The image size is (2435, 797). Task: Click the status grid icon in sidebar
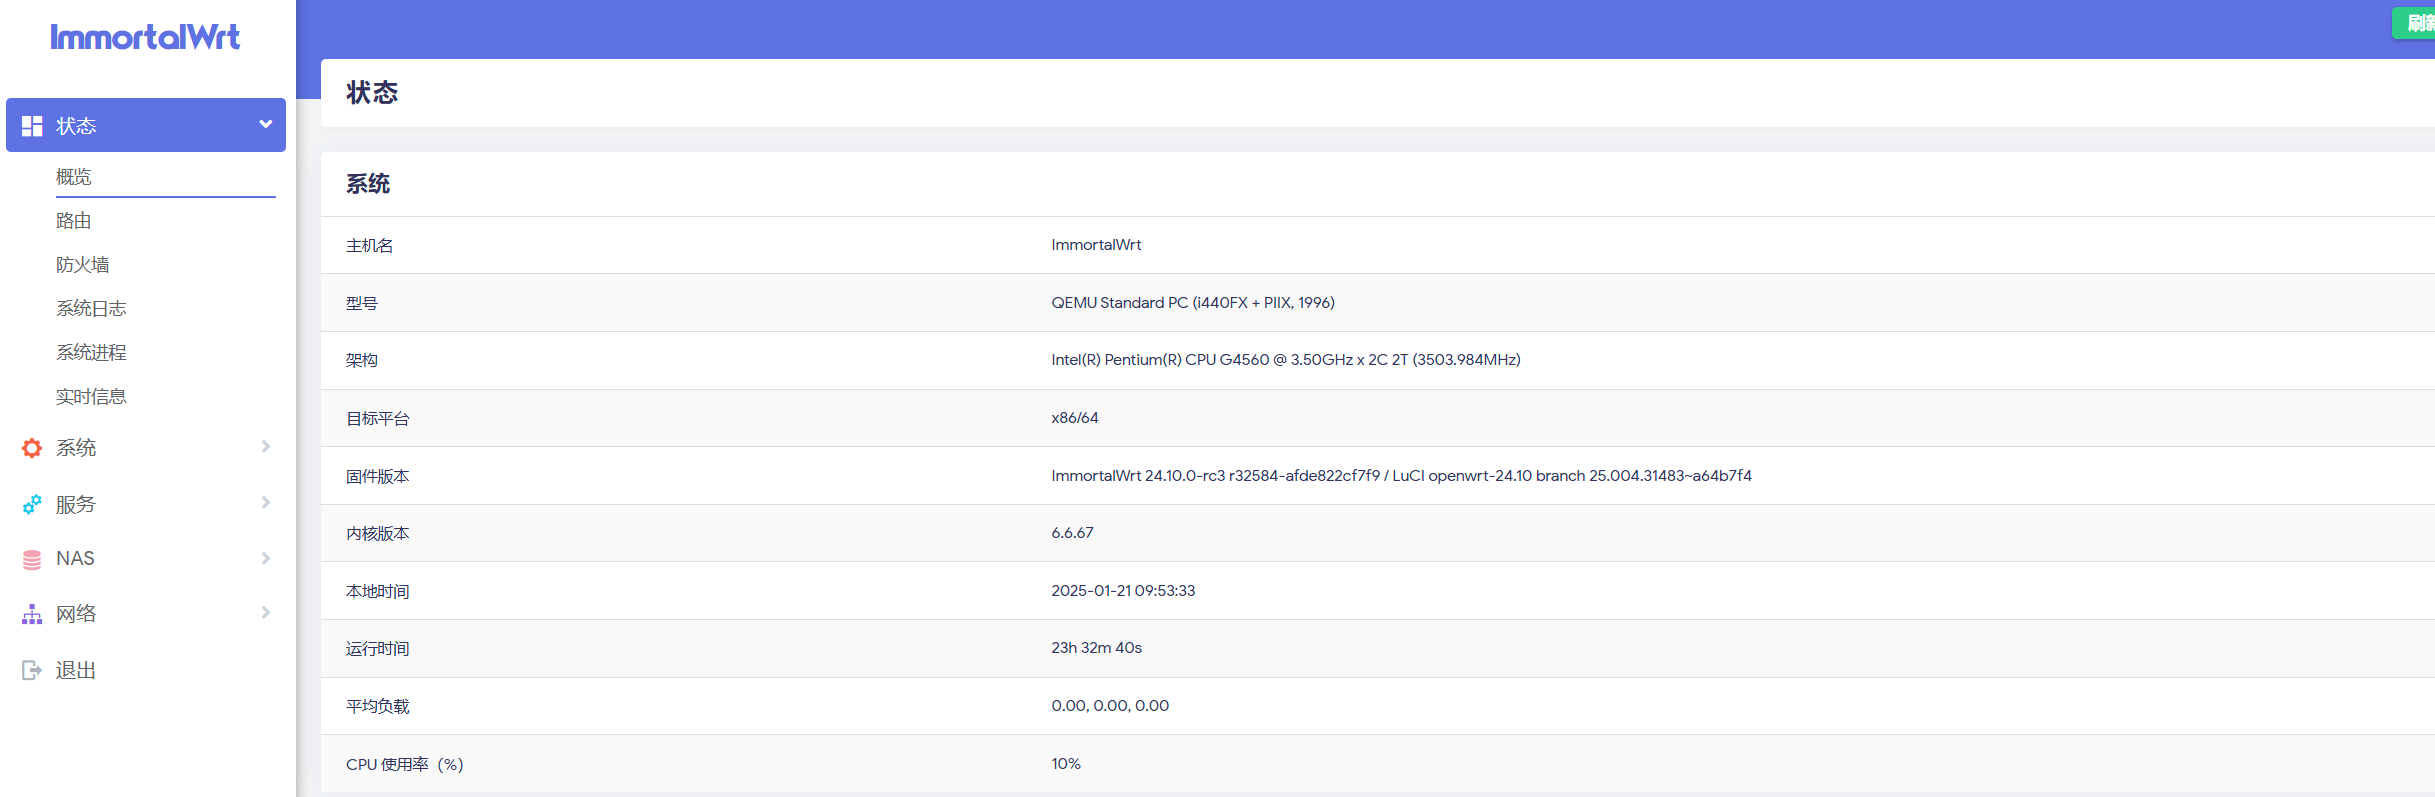point(32,126)
